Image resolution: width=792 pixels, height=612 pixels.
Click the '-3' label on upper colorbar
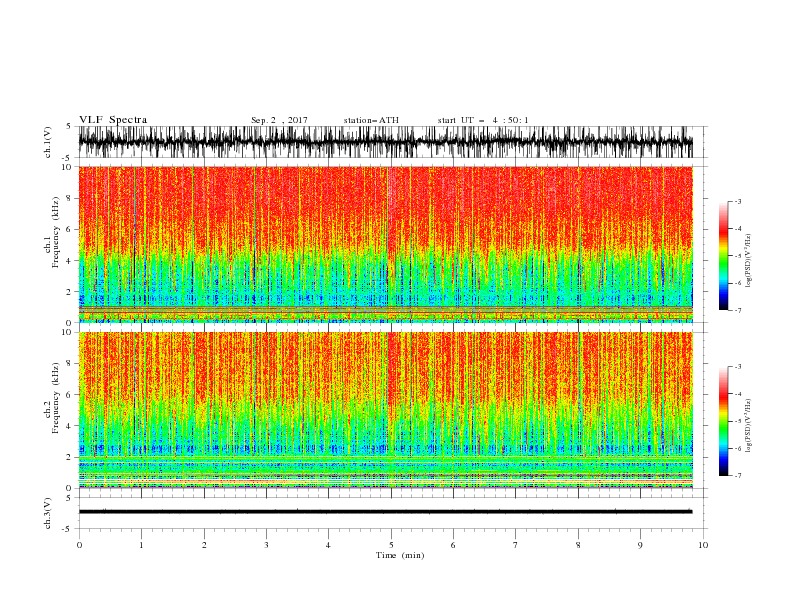click(737, 201)
